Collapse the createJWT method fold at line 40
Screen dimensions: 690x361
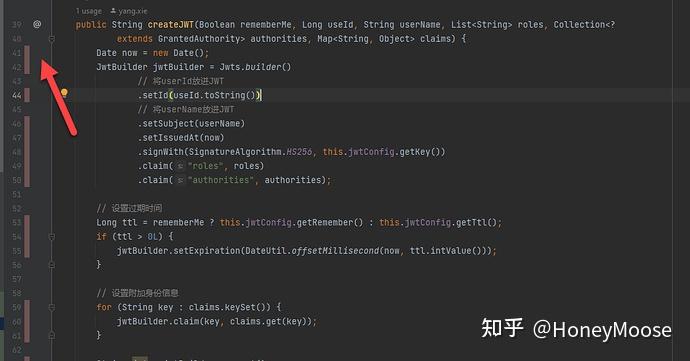51,39
